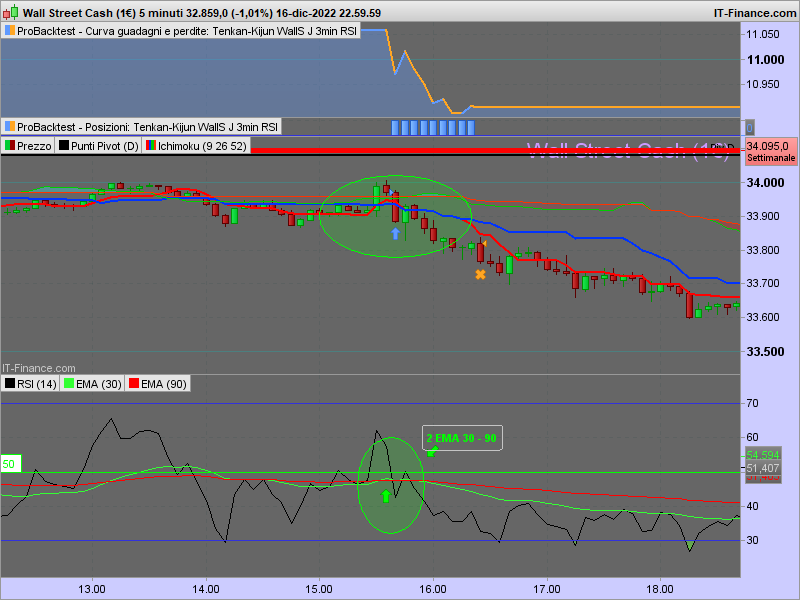Click the 11.000 equity axis value
This screenshot has width=800, height=600.
pyautogui.click(x=765, y=60)
